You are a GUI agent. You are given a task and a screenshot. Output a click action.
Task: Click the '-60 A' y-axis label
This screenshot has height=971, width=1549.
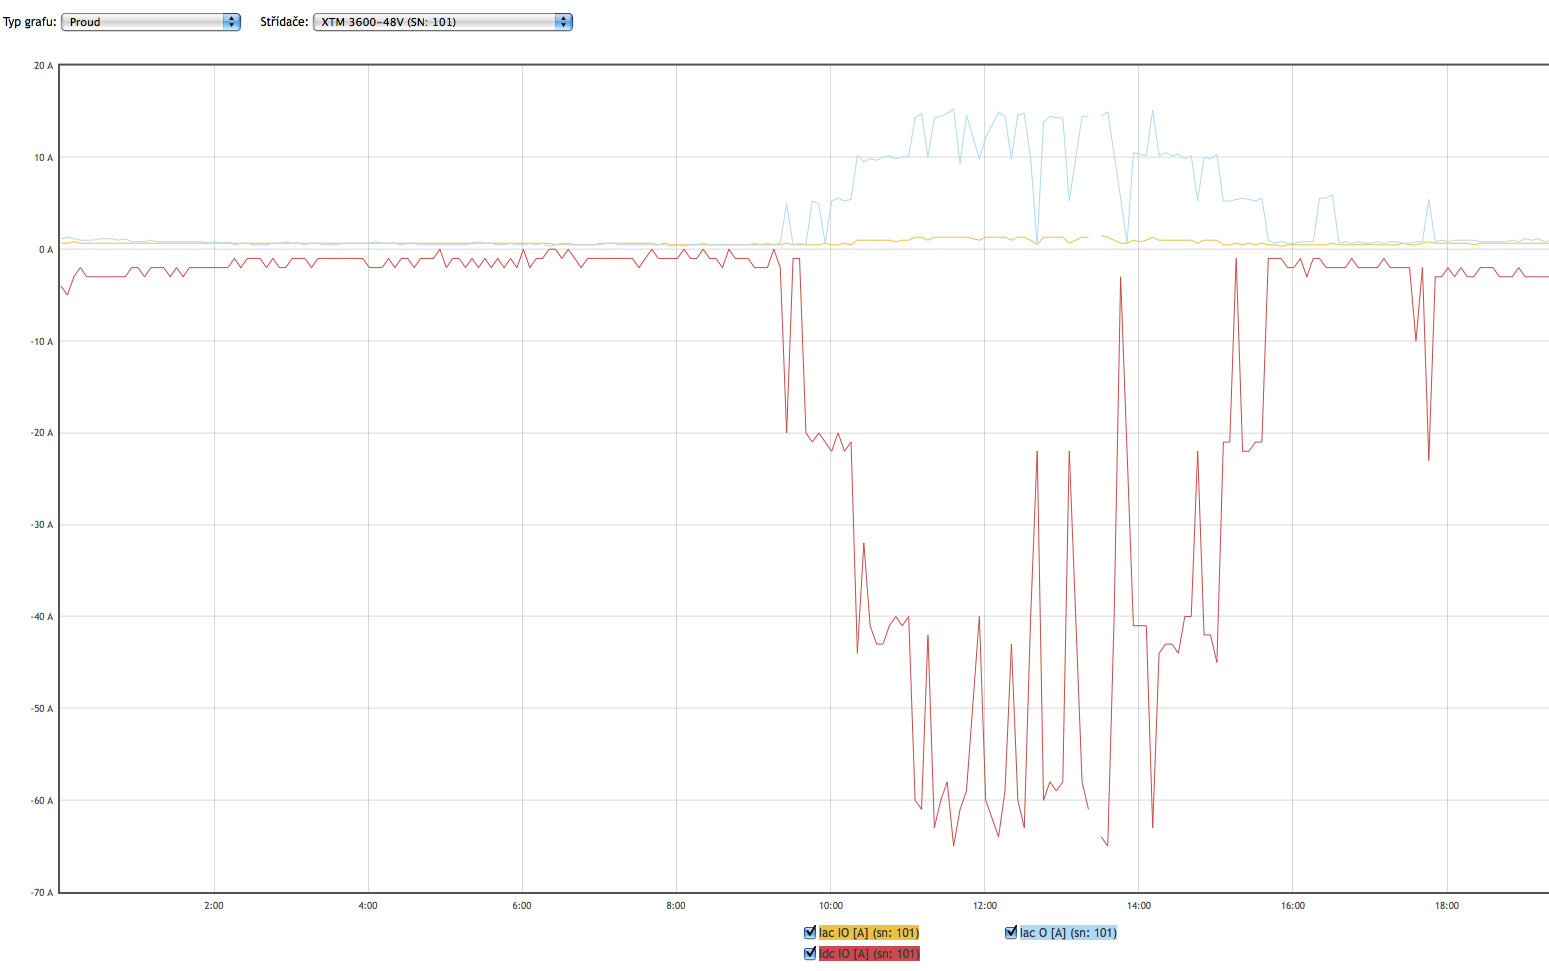42,801
